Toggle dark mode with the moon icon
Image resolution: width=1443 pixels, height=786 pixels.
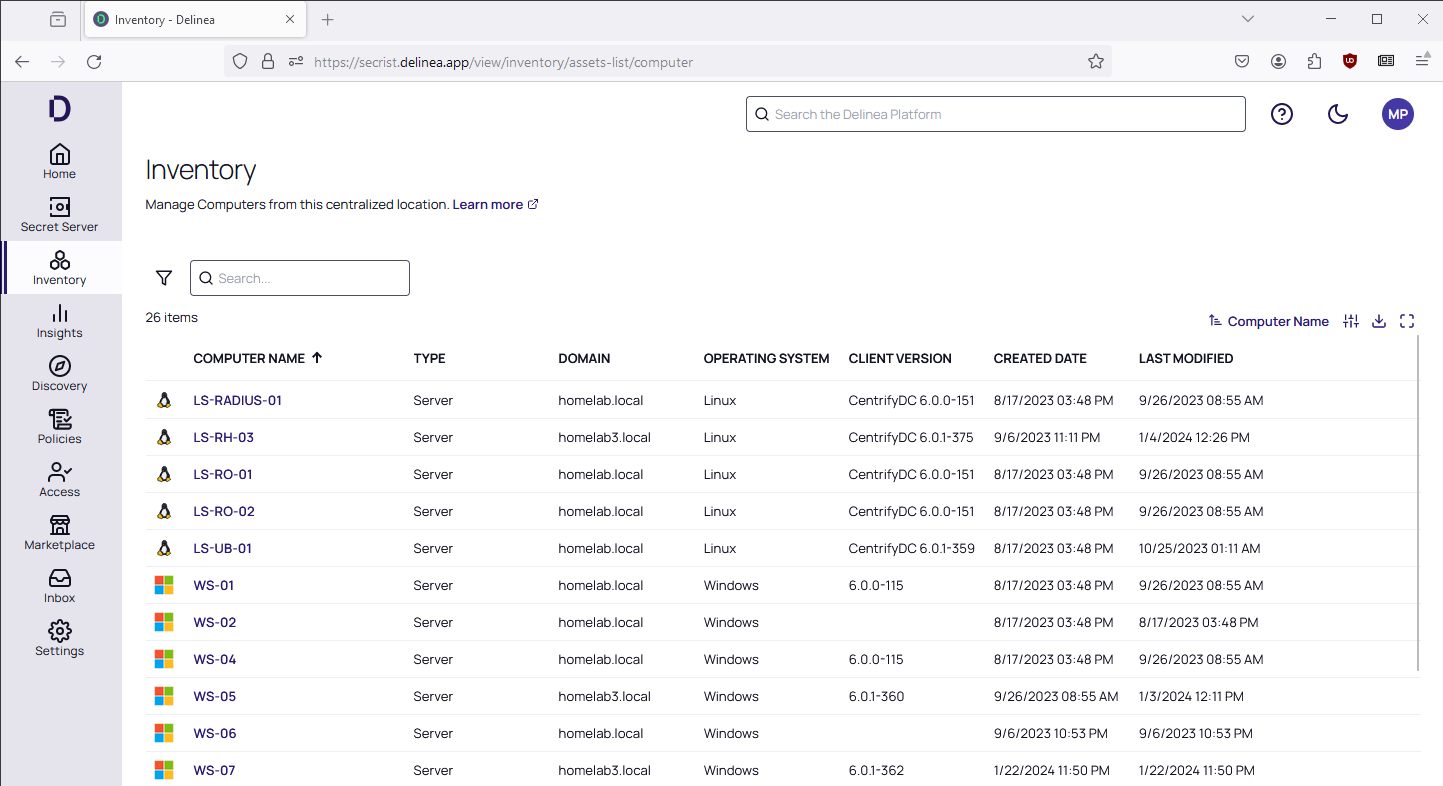point(1338,114)
